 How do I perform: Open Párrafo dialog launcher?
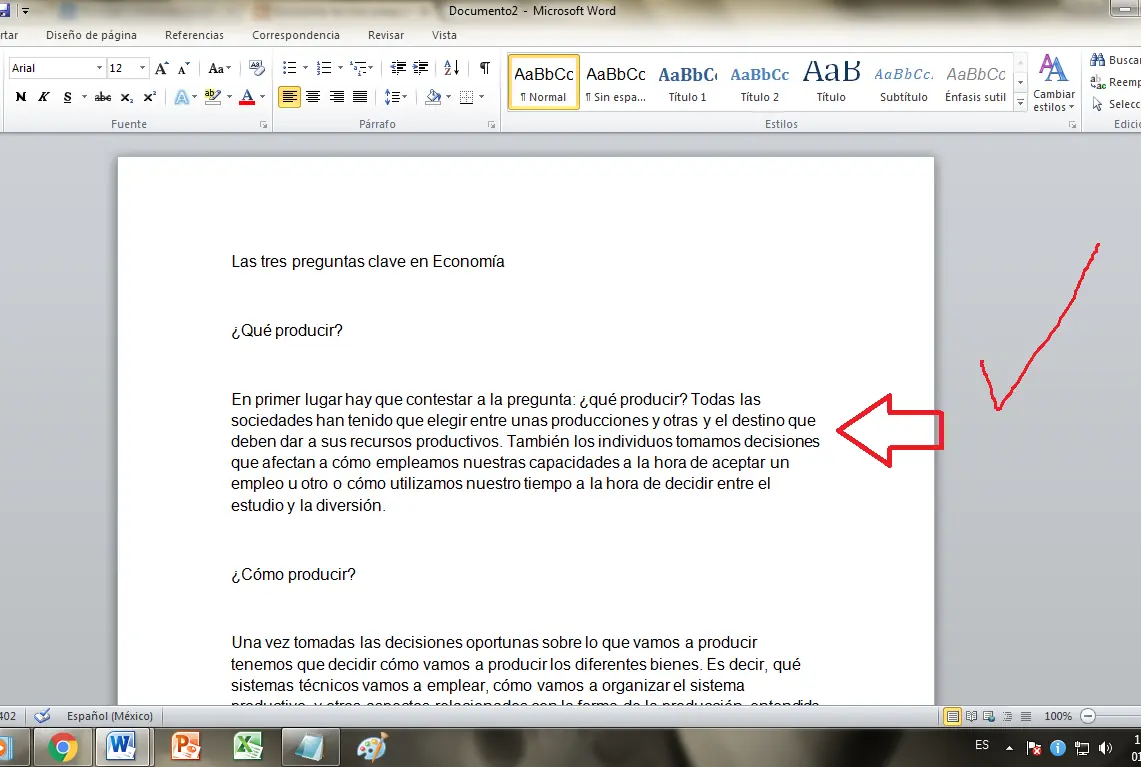(x=492, y=125)
